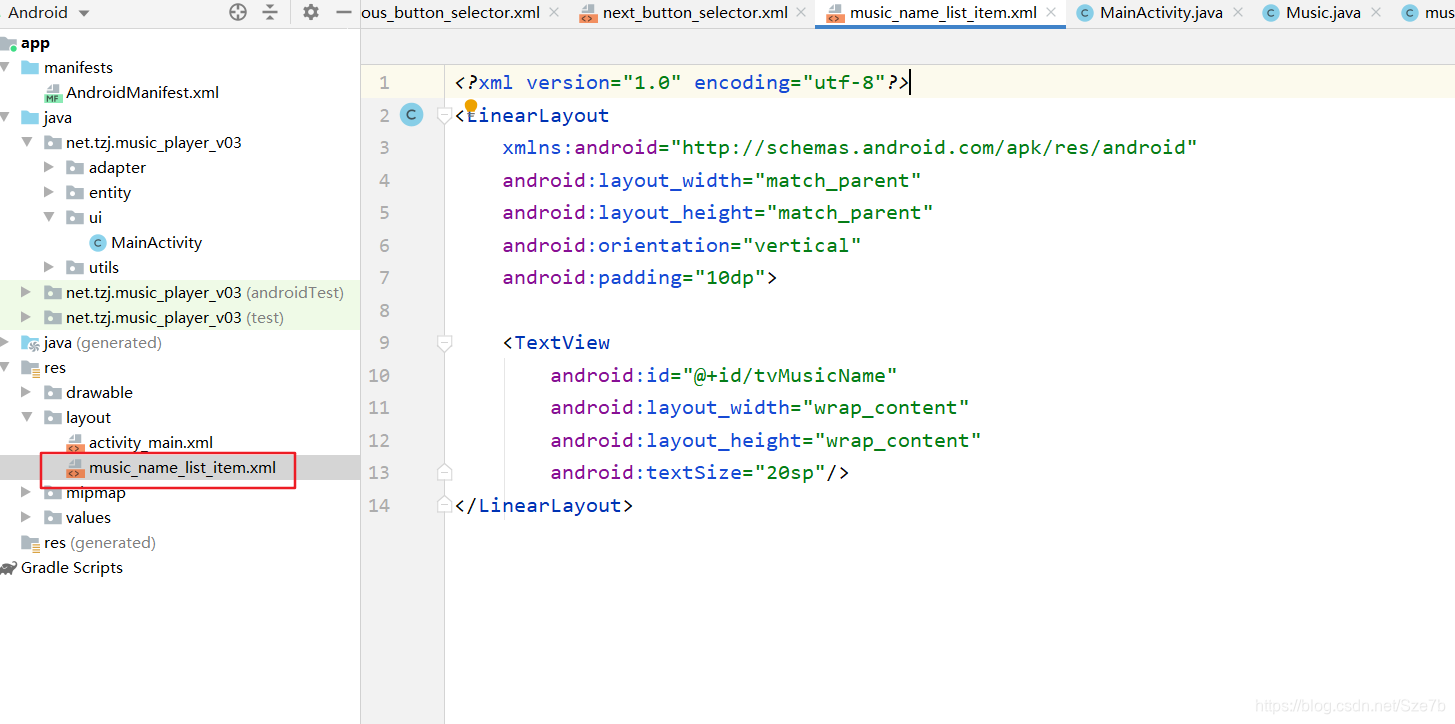Click the locate current file target icon
The width and height of the screenshot is (1455, 724).
238,12
